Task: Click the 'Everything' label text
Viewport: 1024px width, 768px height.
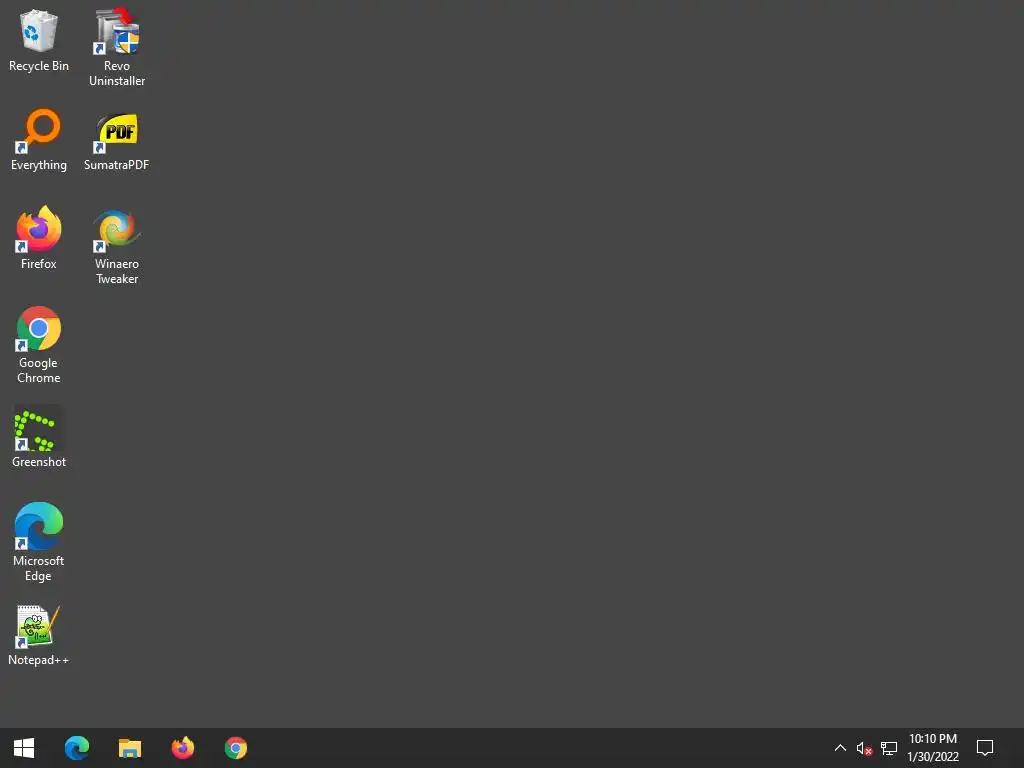Action: pyautogui.click(x=39, y=165)
